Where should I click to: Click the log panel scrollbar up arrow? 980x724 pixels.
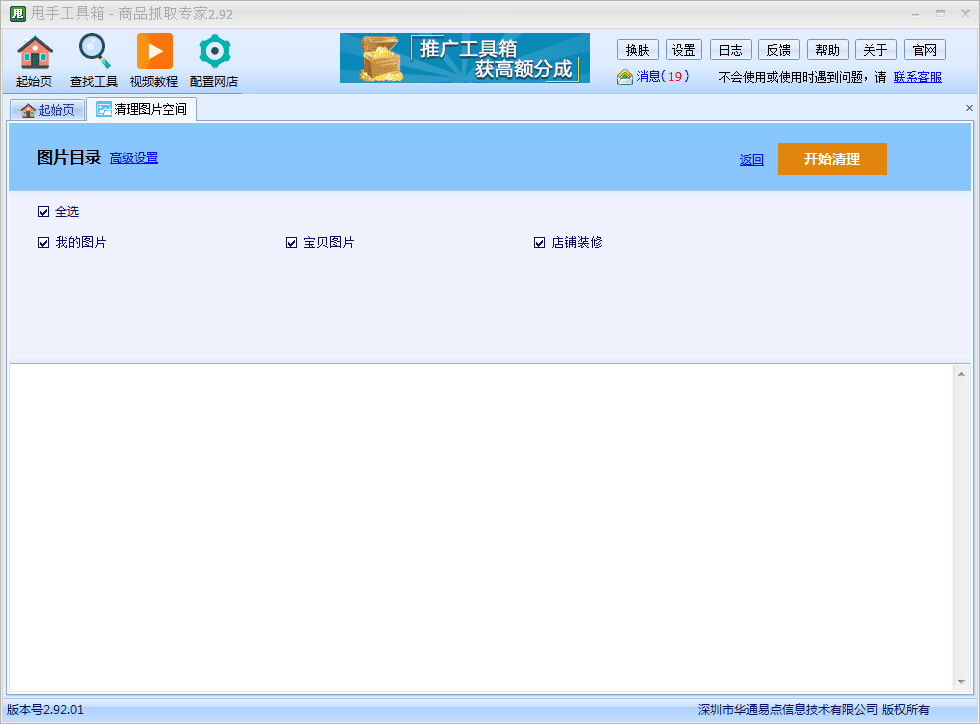click(961, 375)
